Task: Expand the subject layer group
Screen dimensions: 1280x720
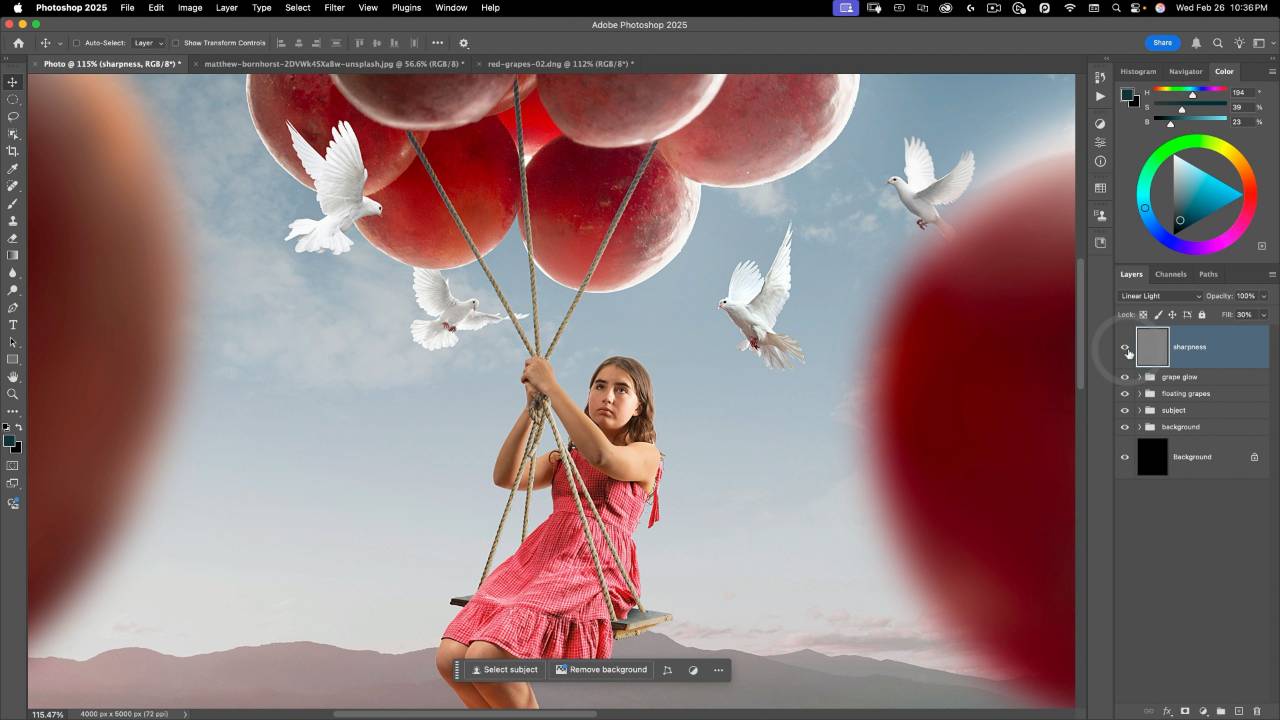Action: coord(1139,411)
